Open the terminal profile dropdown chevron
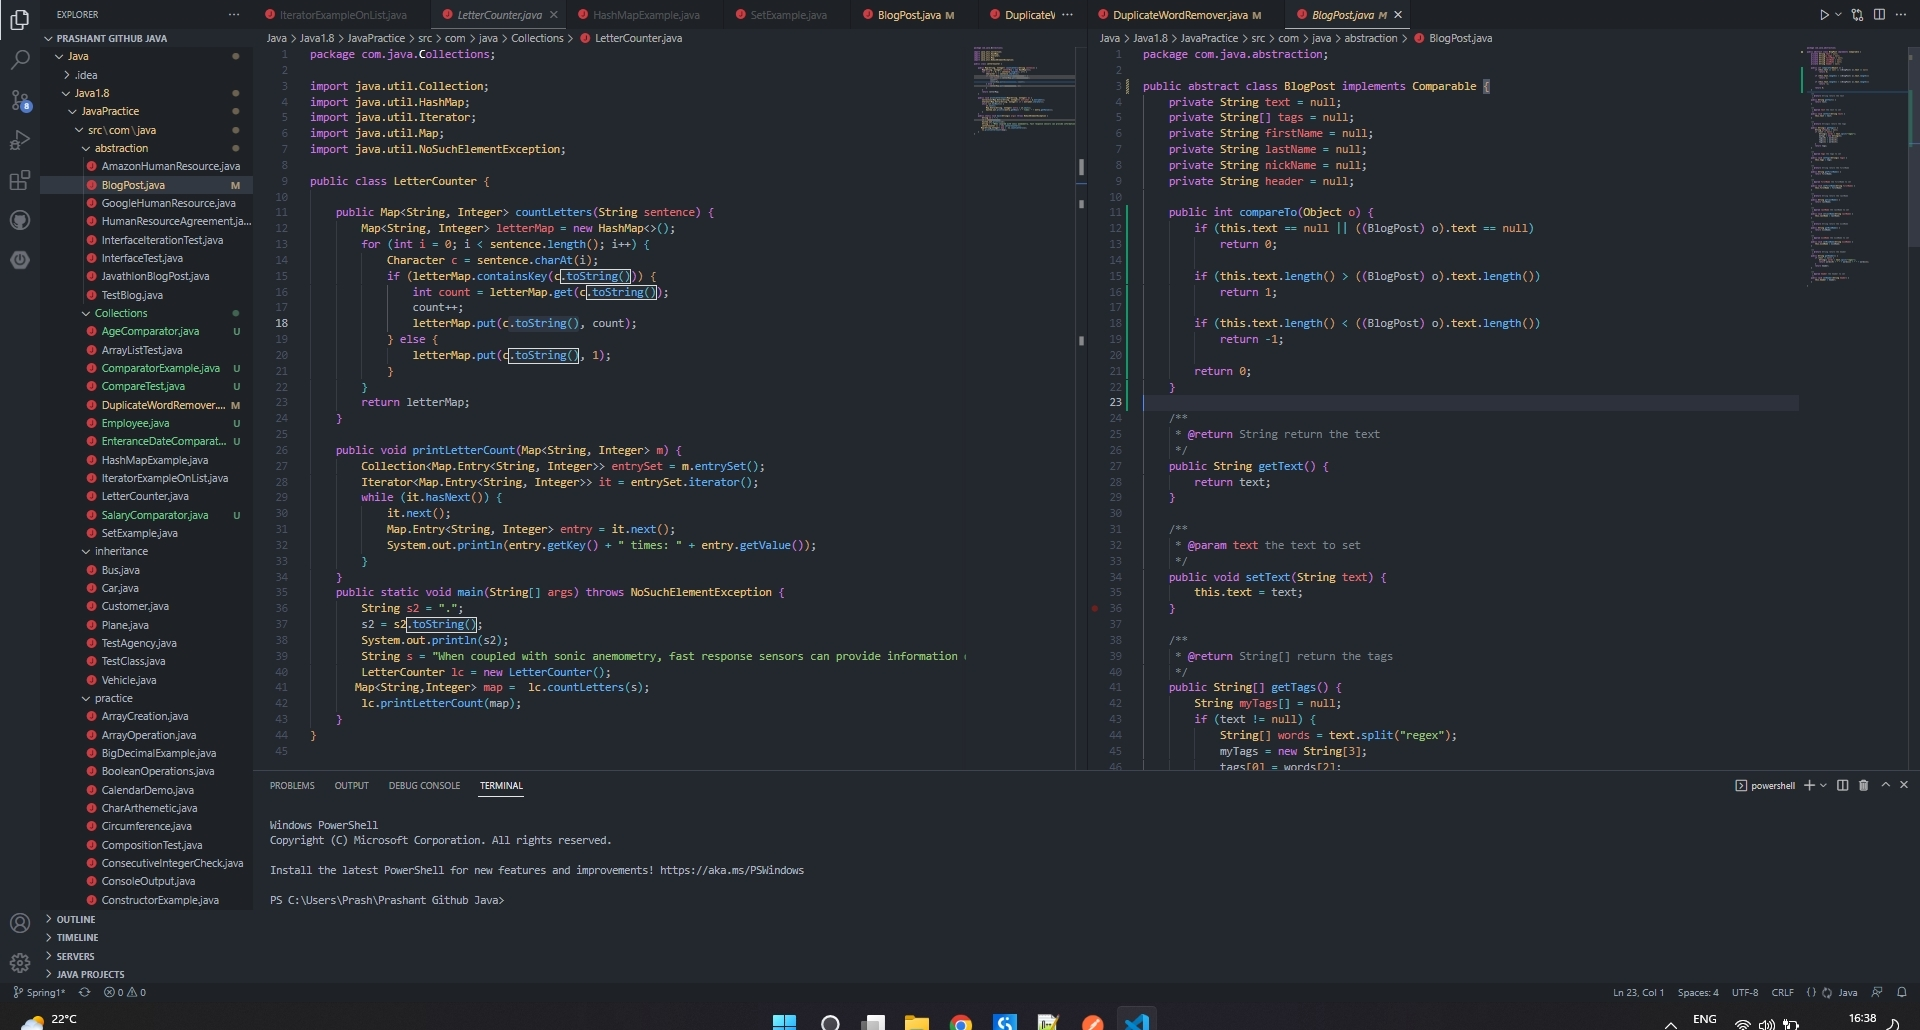This screenshot has width=1920, height=1030. click(x=1822, y=786)
